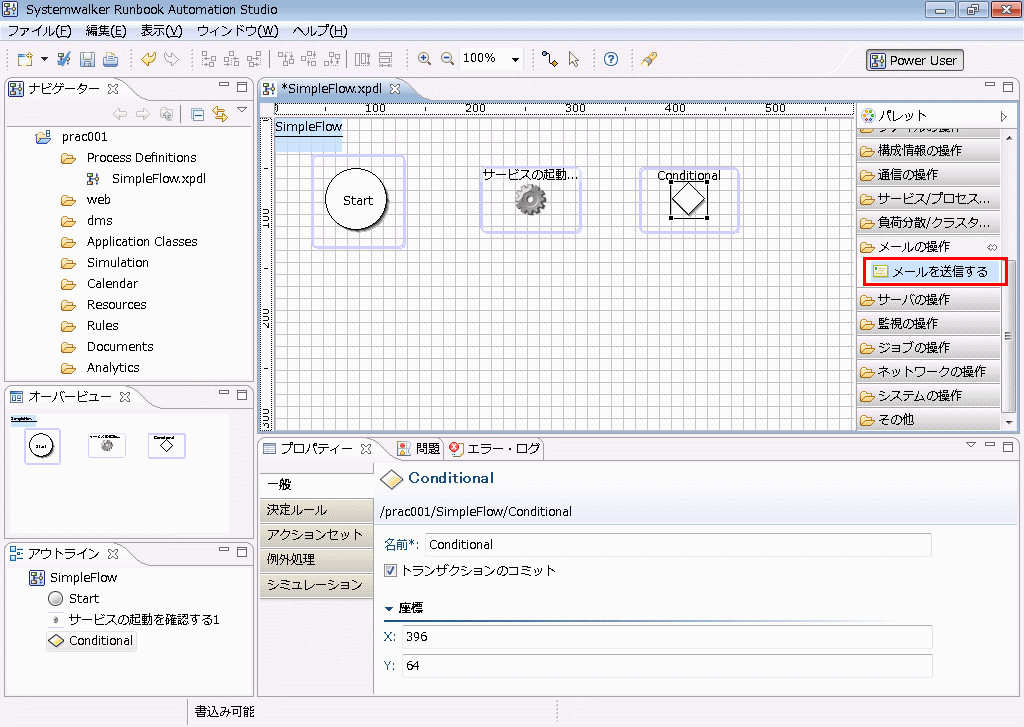
Task: Open the New item dropdown arrow
Action: tap(44, 59)
